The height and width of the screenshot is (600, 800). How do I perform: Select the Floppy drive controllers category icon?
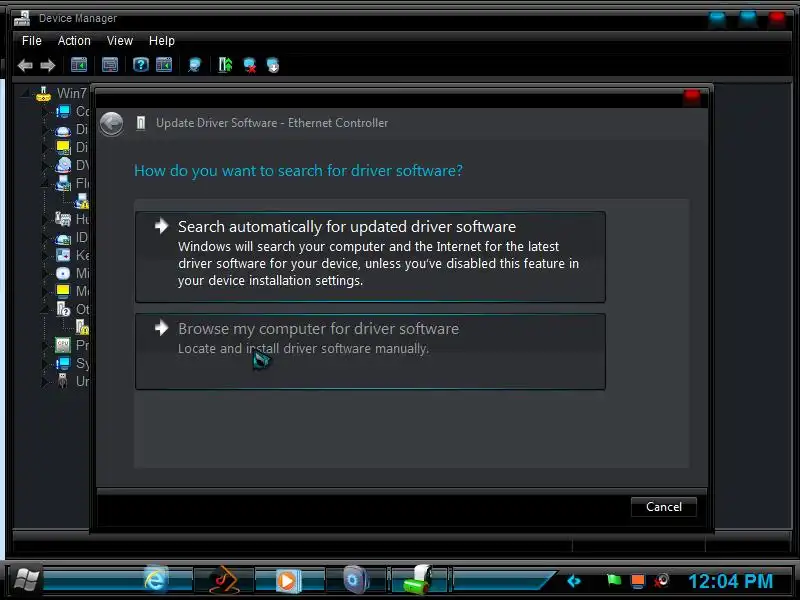pos(63,183)
